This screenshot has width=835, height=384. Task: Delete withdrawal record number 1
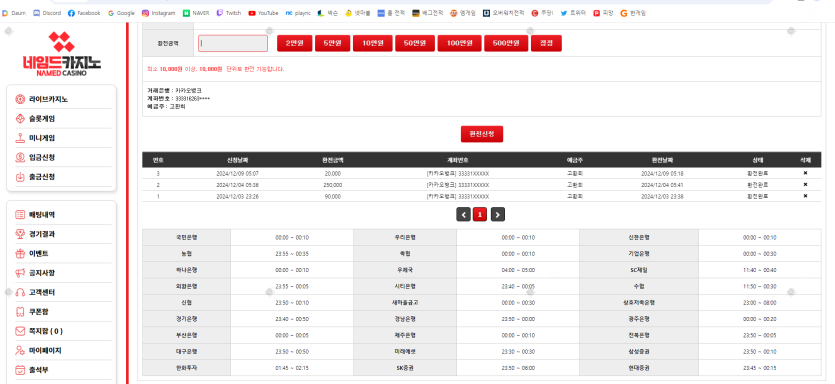pyautogui.click(x=805, y=196)
